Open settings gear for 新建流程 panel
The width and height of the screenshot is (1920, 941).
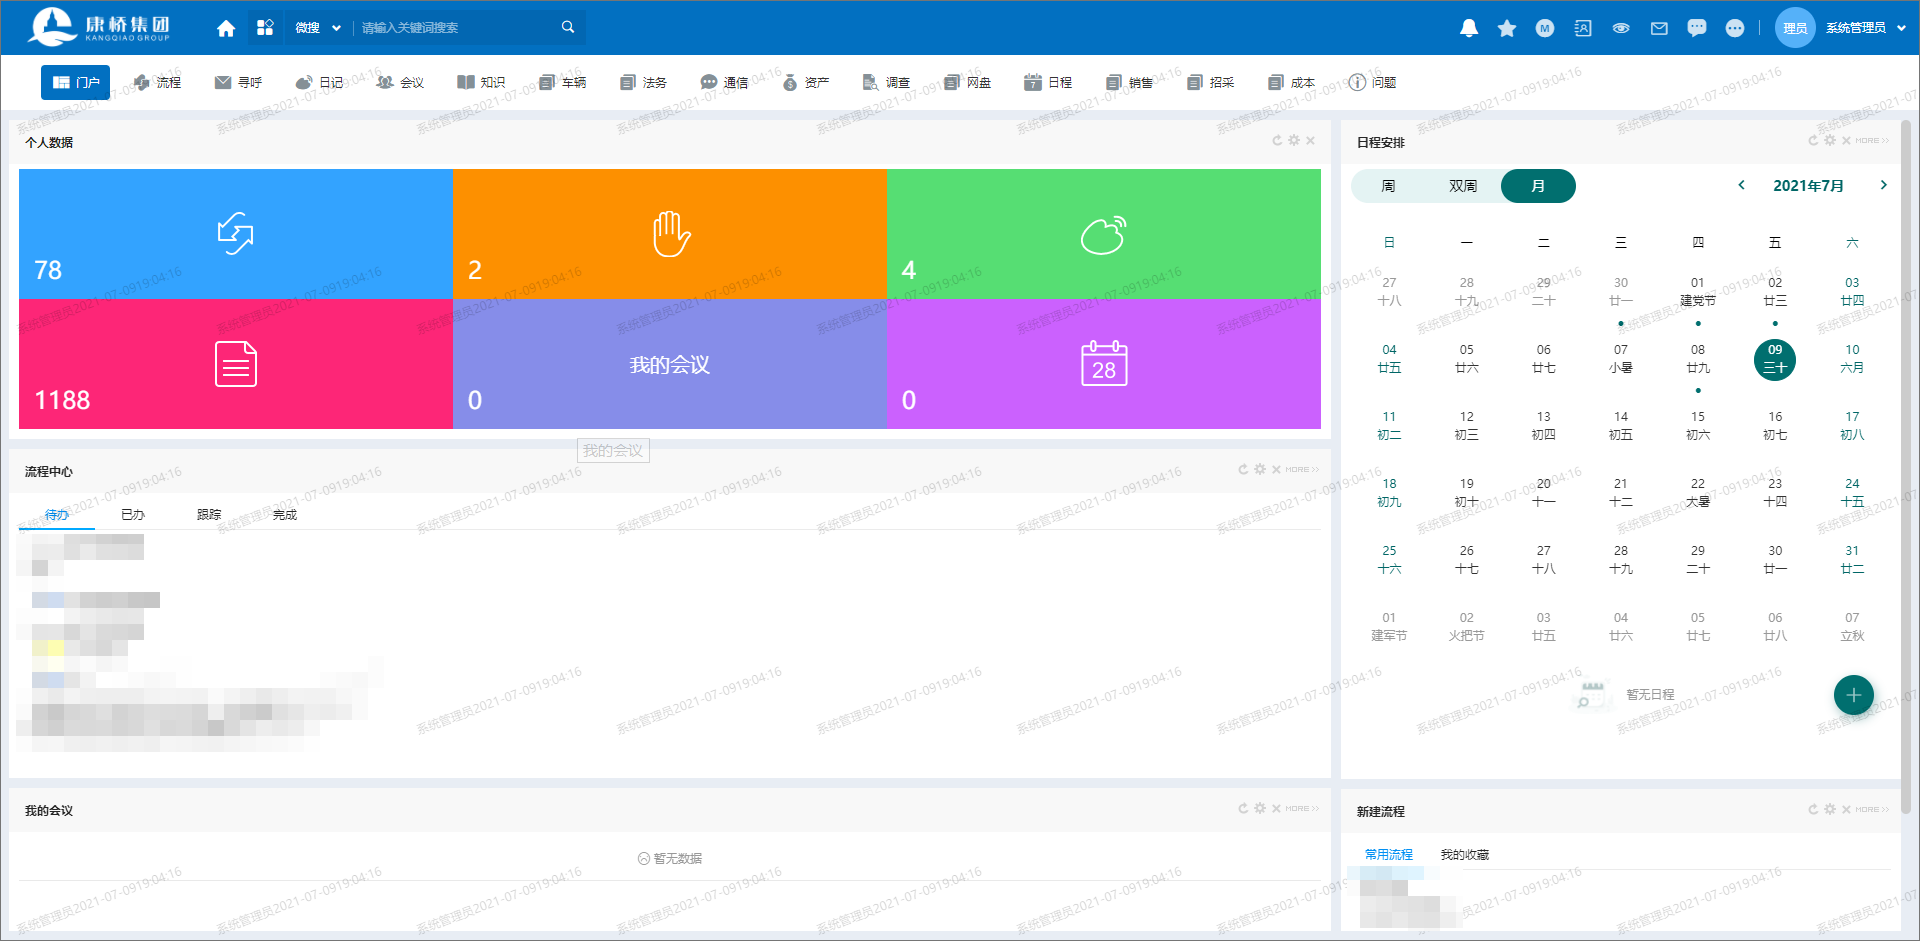coord(1830,809)
